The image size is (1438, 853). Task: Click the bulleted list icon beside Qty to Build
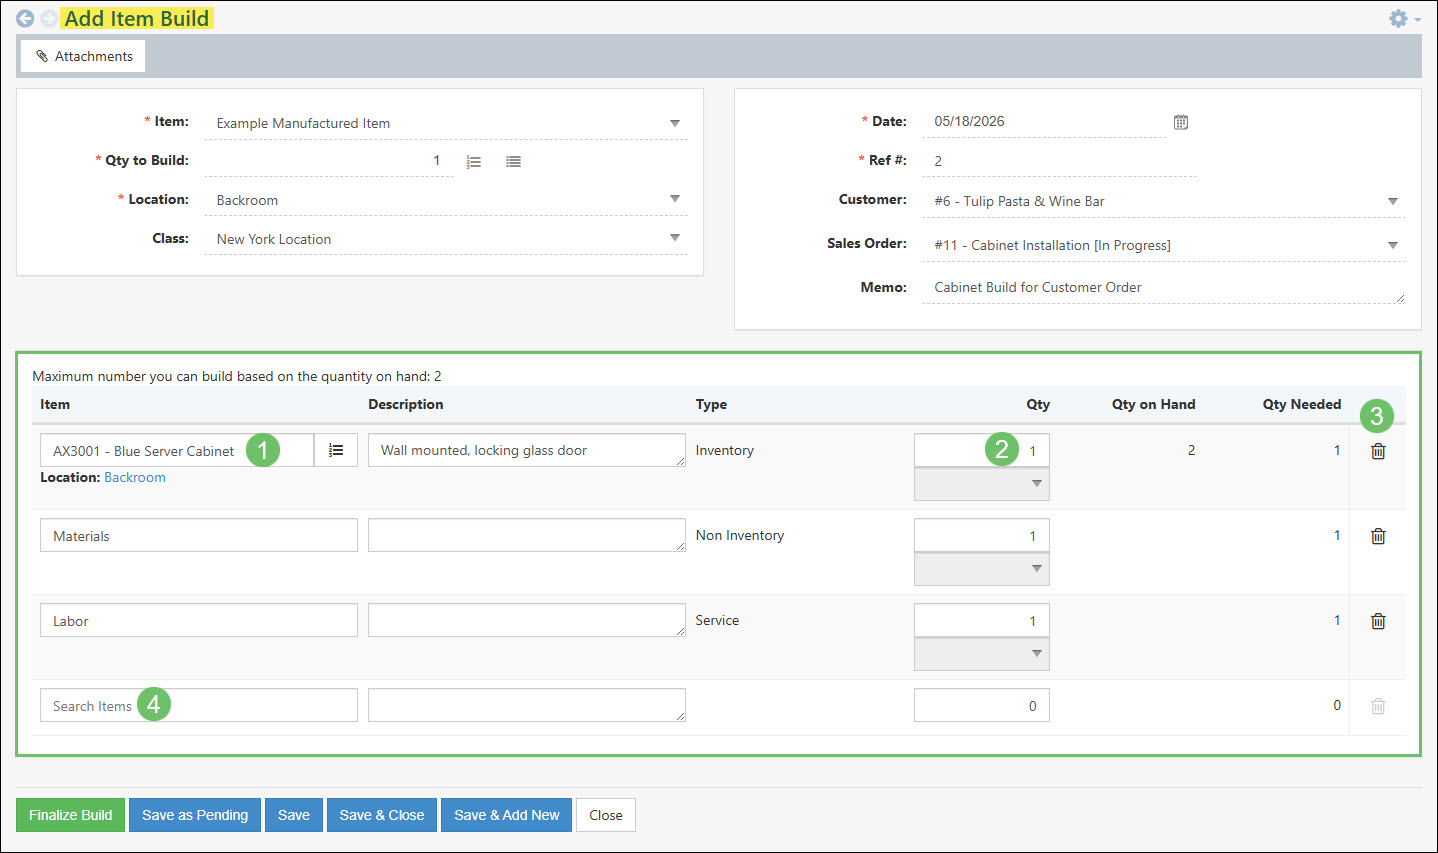pos(513,161)
